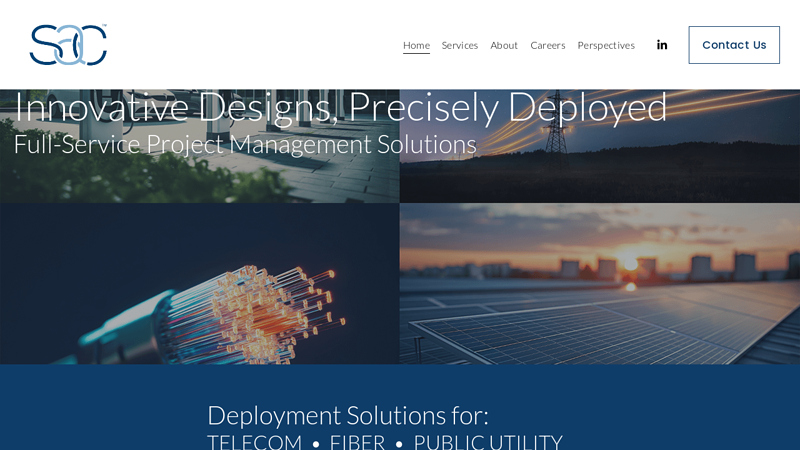Select the FIBER text in the banner
This screenshot has height=450, width=800.
coord(357,442)
